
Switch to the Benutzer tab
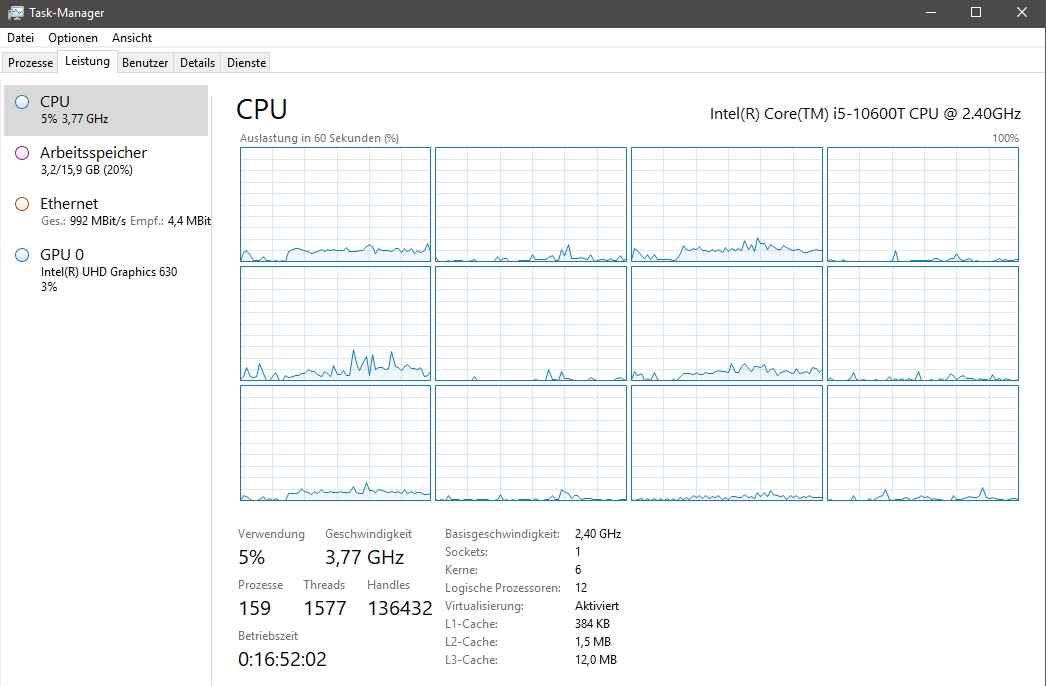coord(145,63)
